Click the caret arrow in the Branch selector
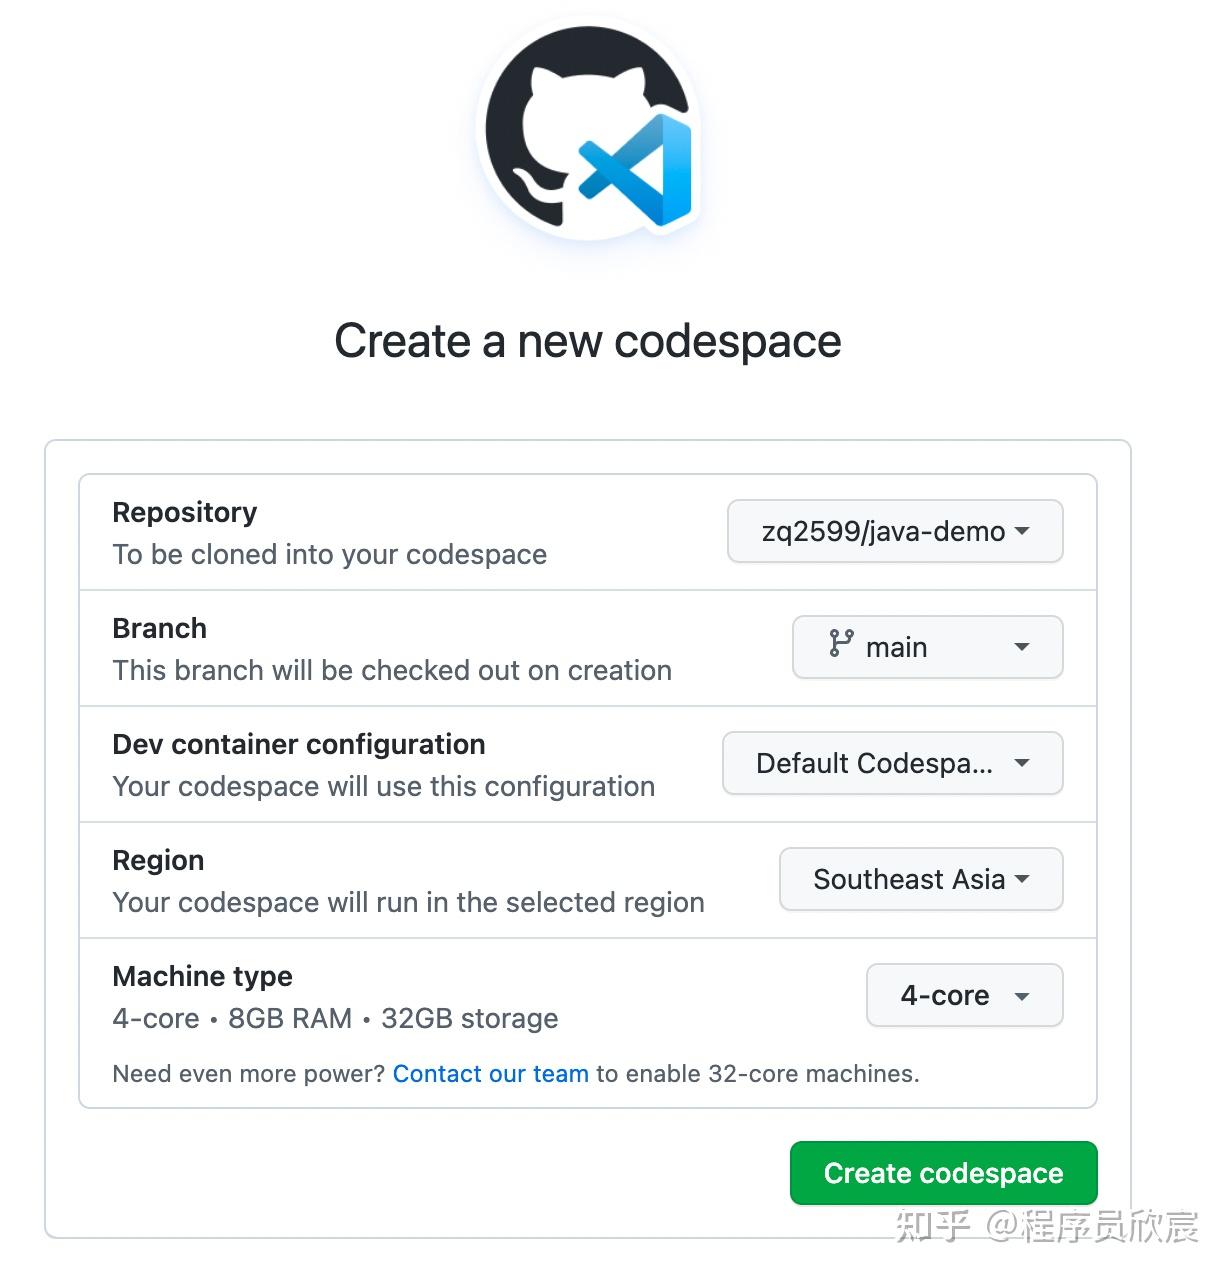Screen dimensions: 1230x1276 [1021, 647]
